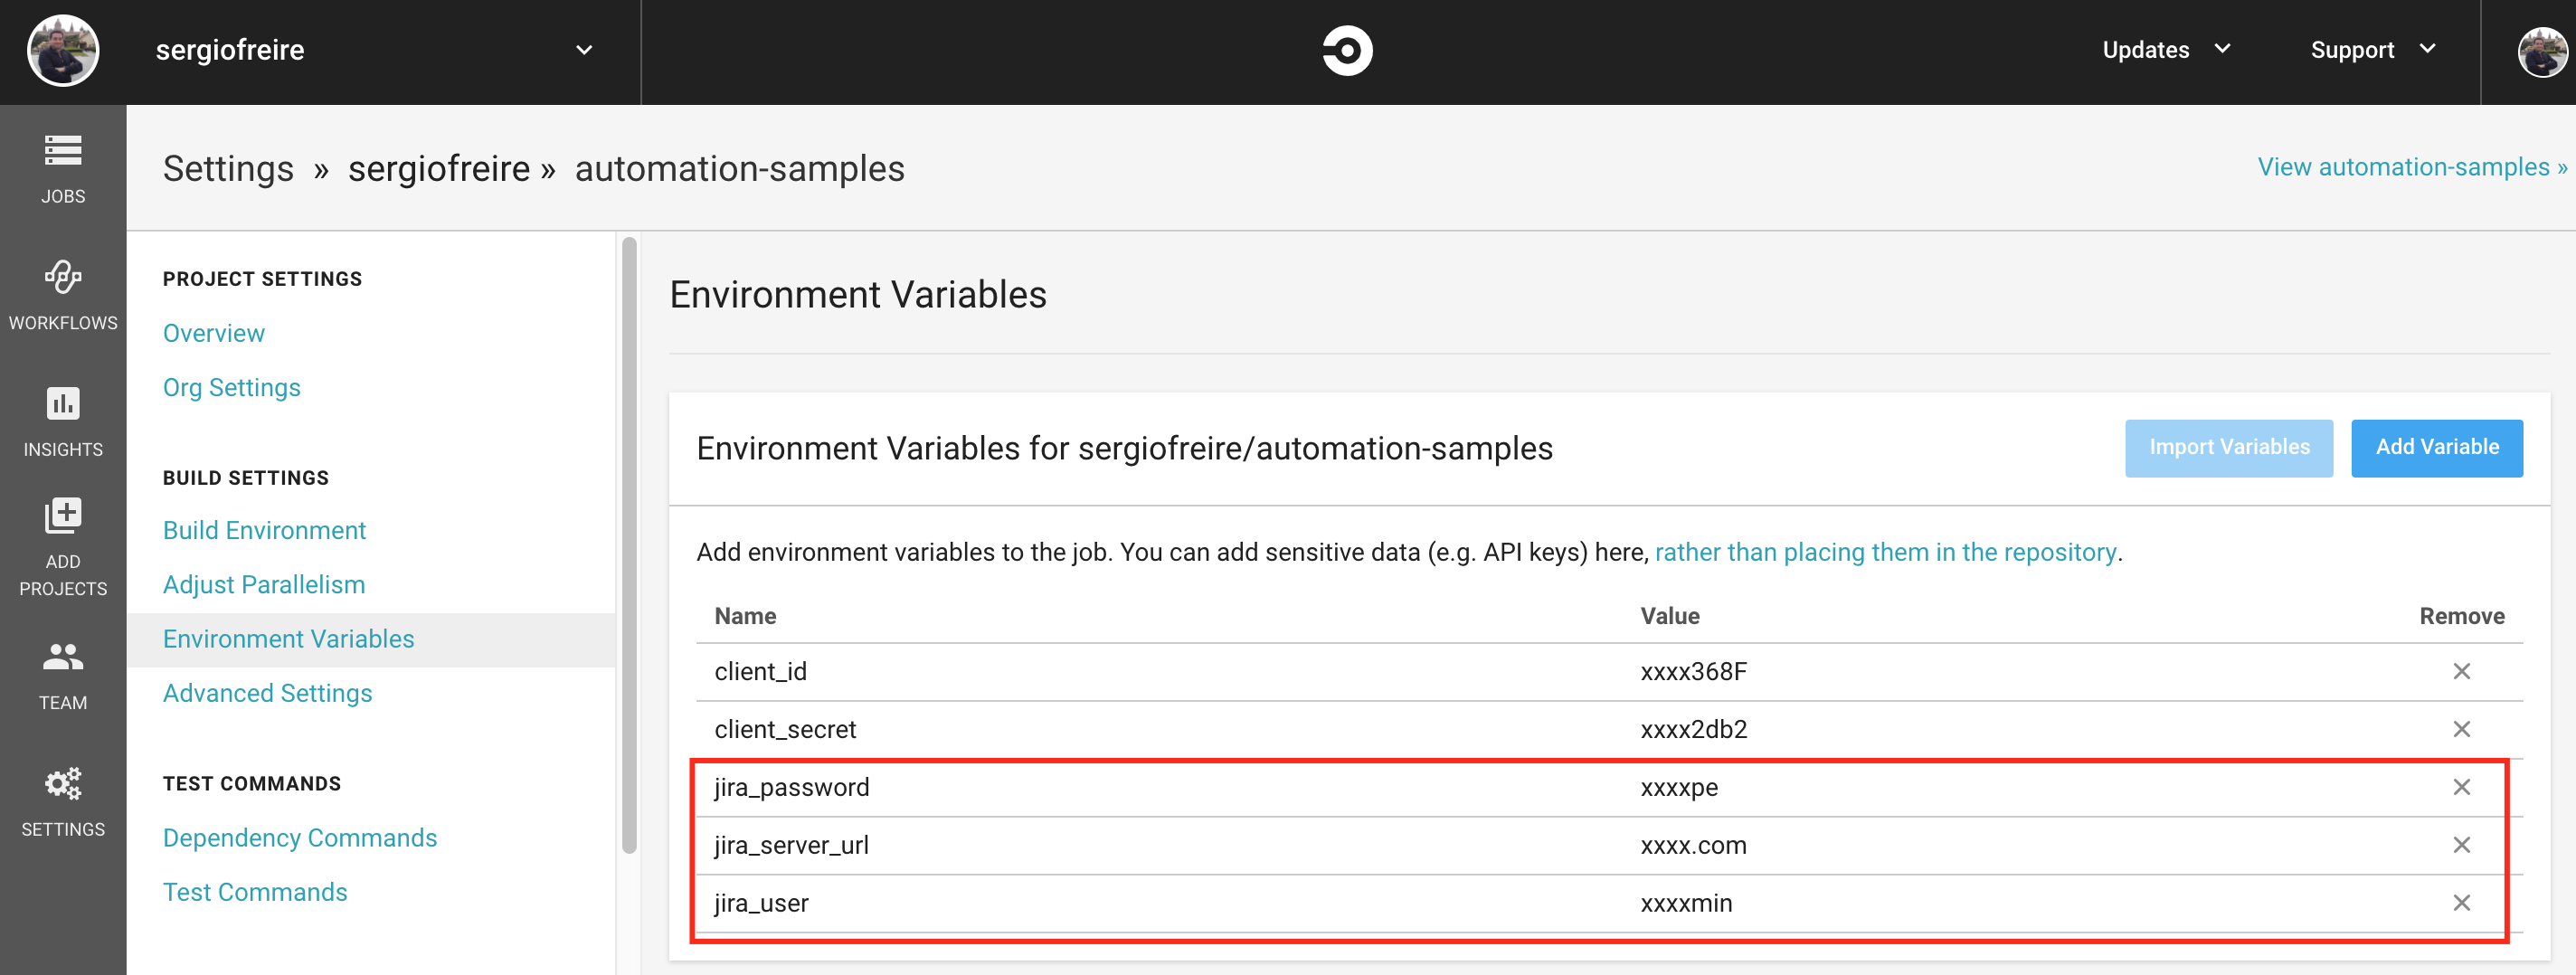Remove the jira_server_url variable
This screenshot has height=975, width=2576.
(x=2461, y=845)
